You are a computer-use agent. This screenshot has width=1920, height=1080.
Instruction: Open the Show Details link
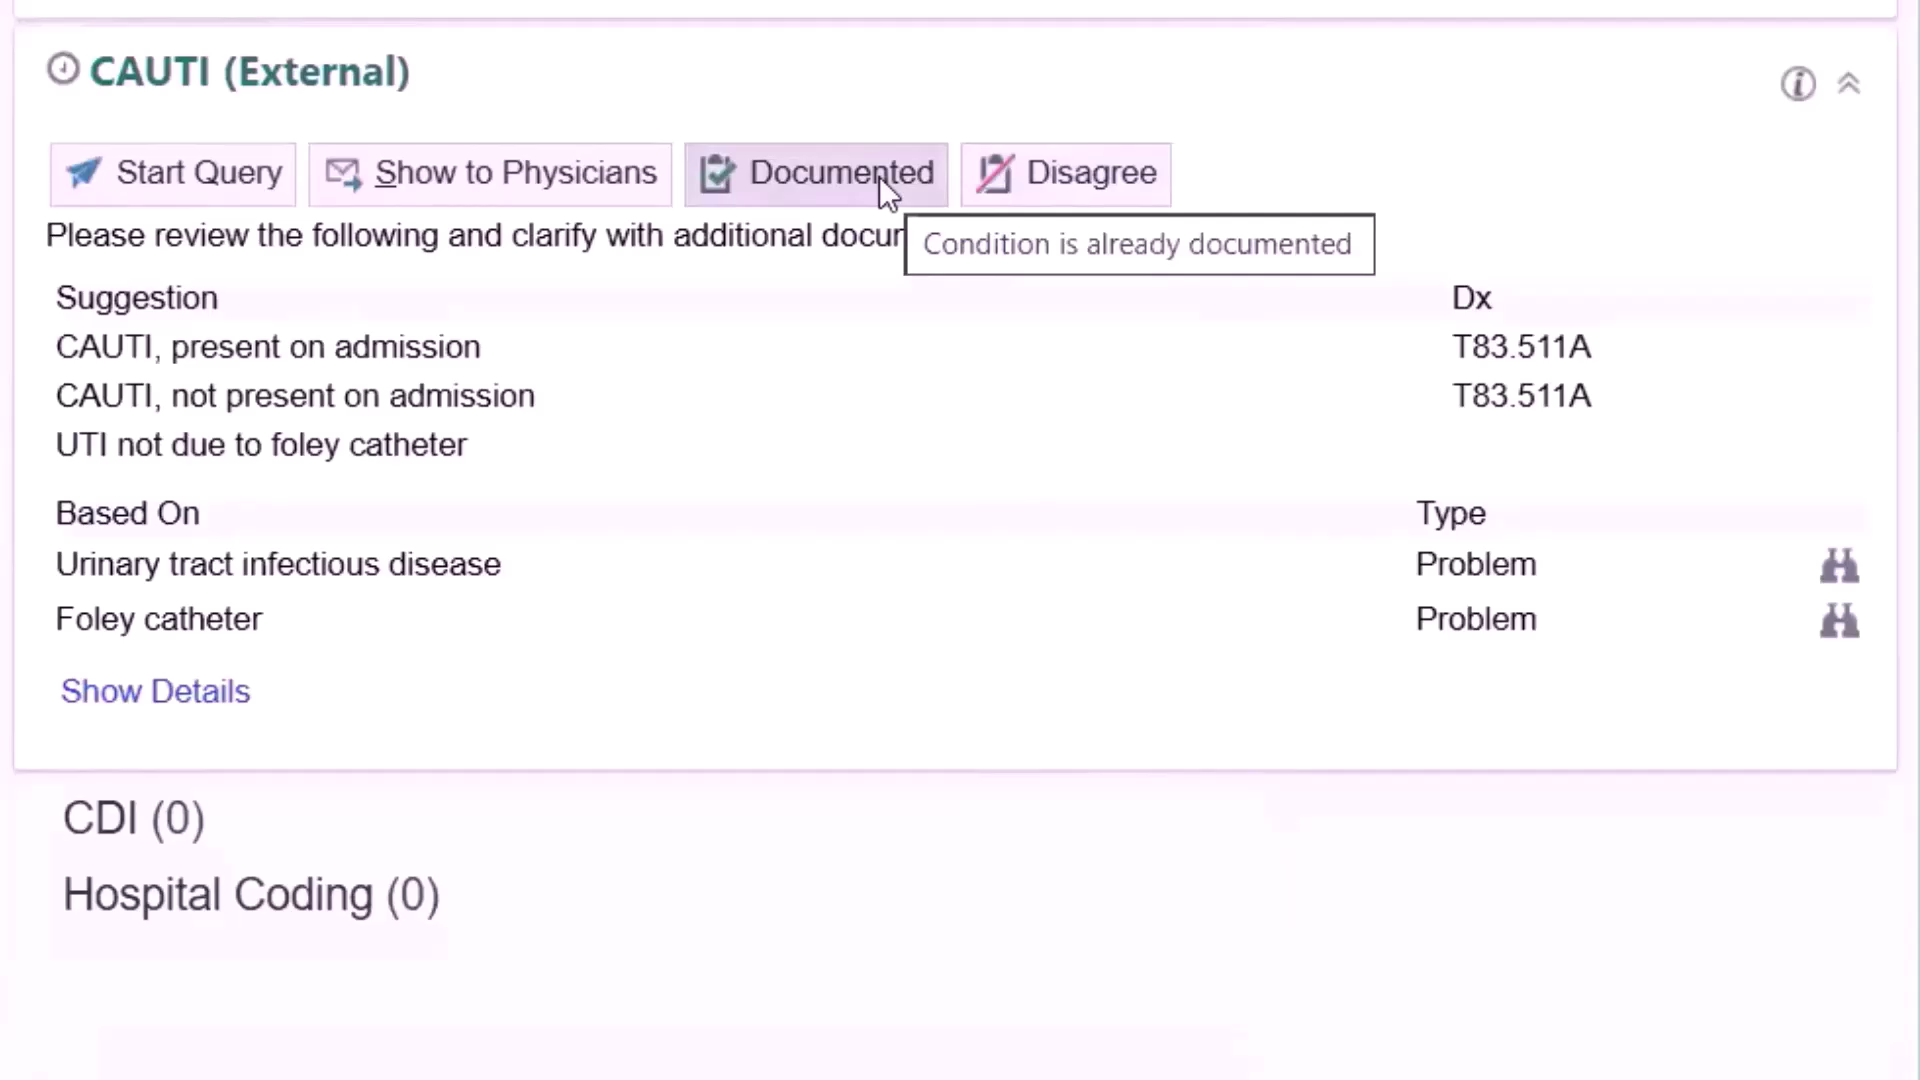[155, 691]
